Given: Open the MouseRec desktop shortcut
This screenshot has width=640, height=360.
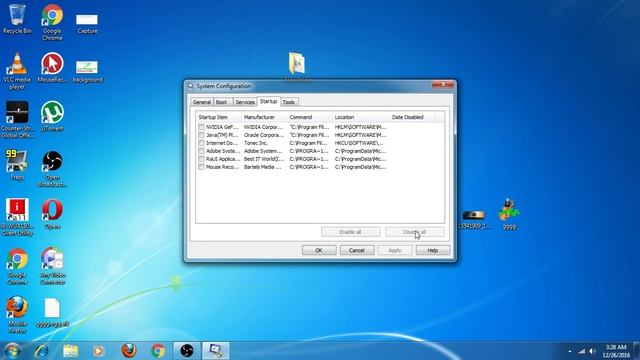Looking at the screenshot, I should click(x=52, y=68).
